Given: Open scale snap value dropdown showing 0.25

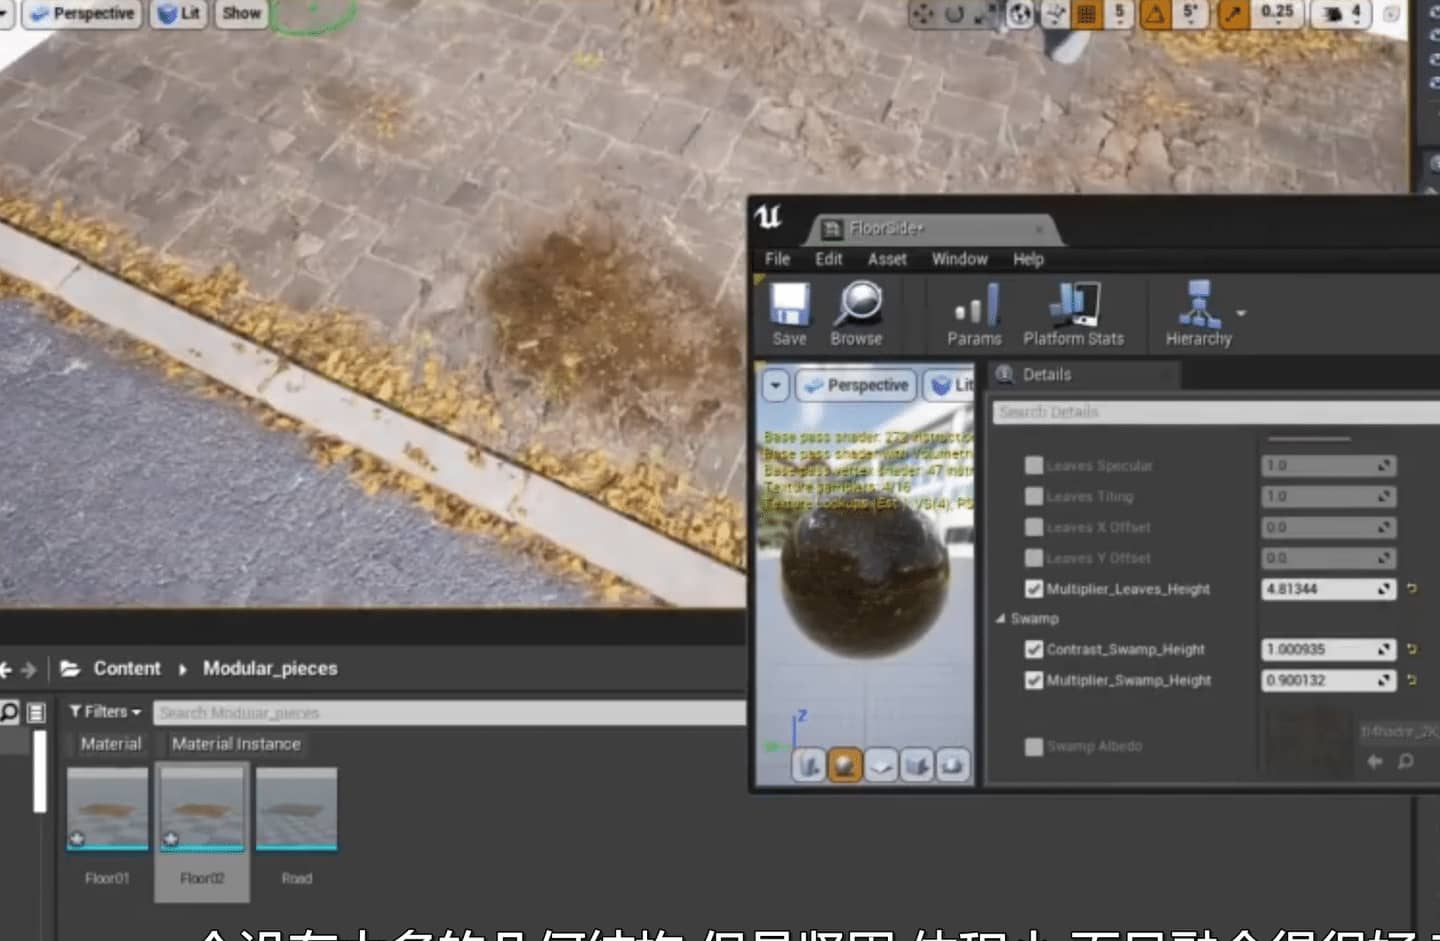Looking at the screenshot, I should [x=1277, y=13].
